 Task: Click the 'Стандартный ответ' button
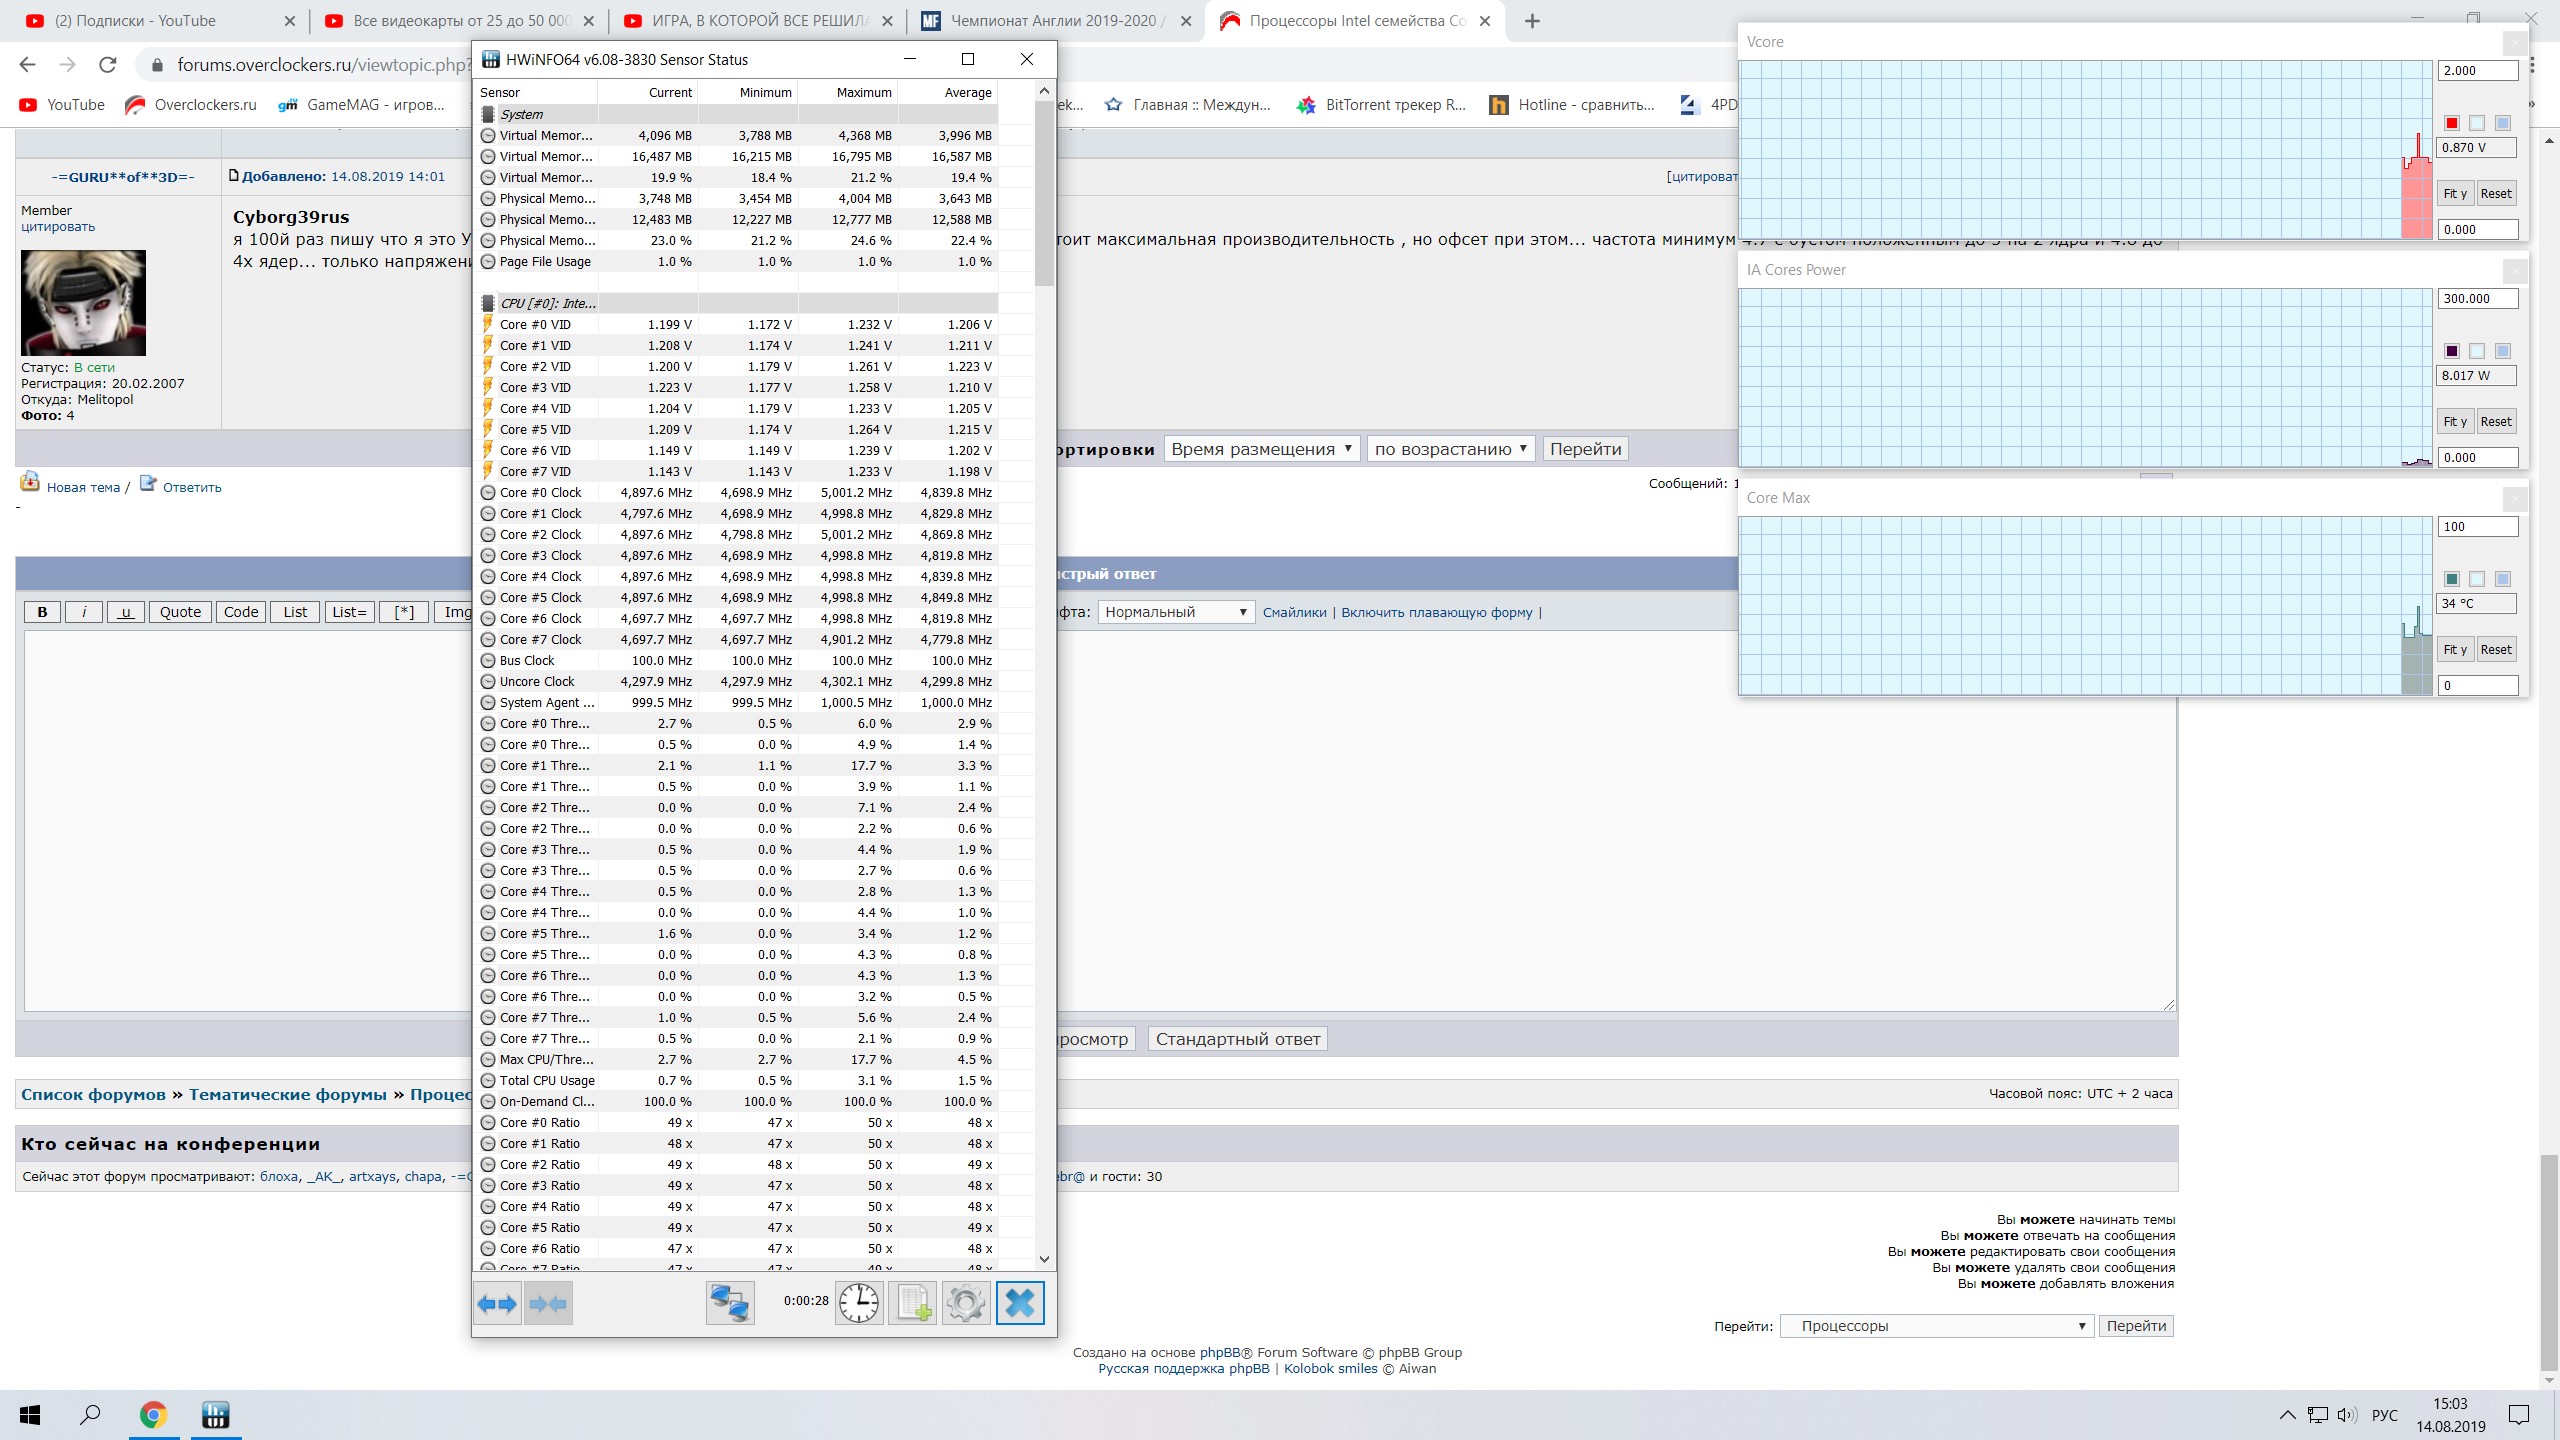click(x=1237, y=1039)
